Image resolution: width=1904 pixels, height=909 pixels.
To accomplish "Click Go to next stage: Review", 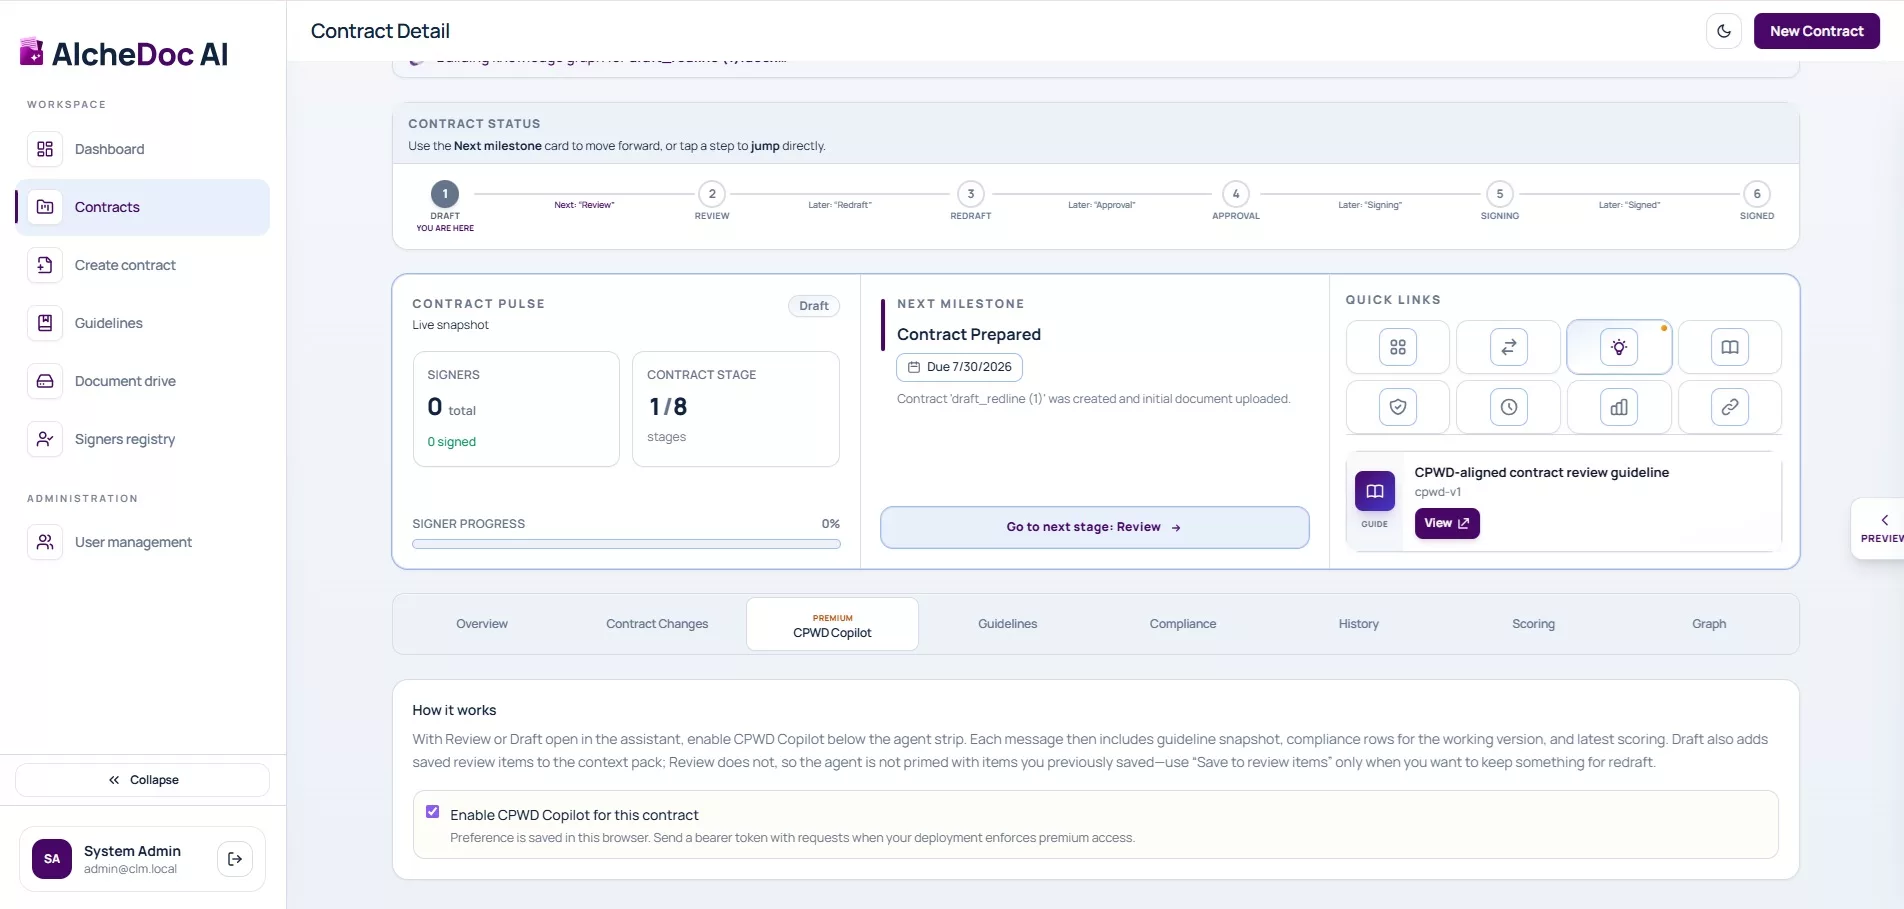I will coord(1094,527).
